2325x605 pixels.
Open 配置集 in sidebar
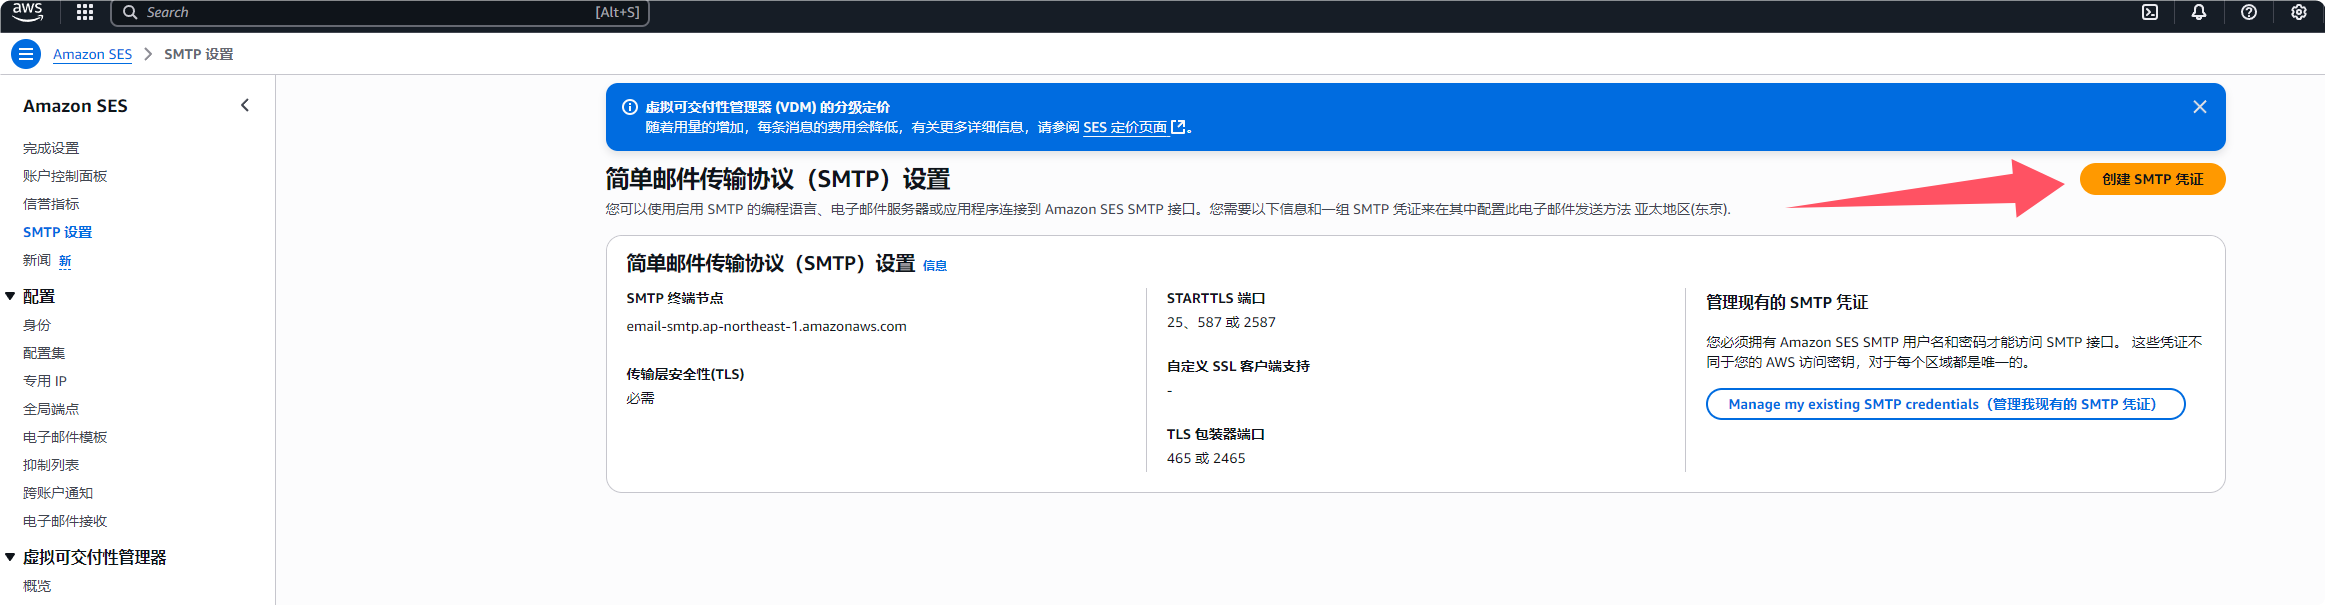pos(44,353)
